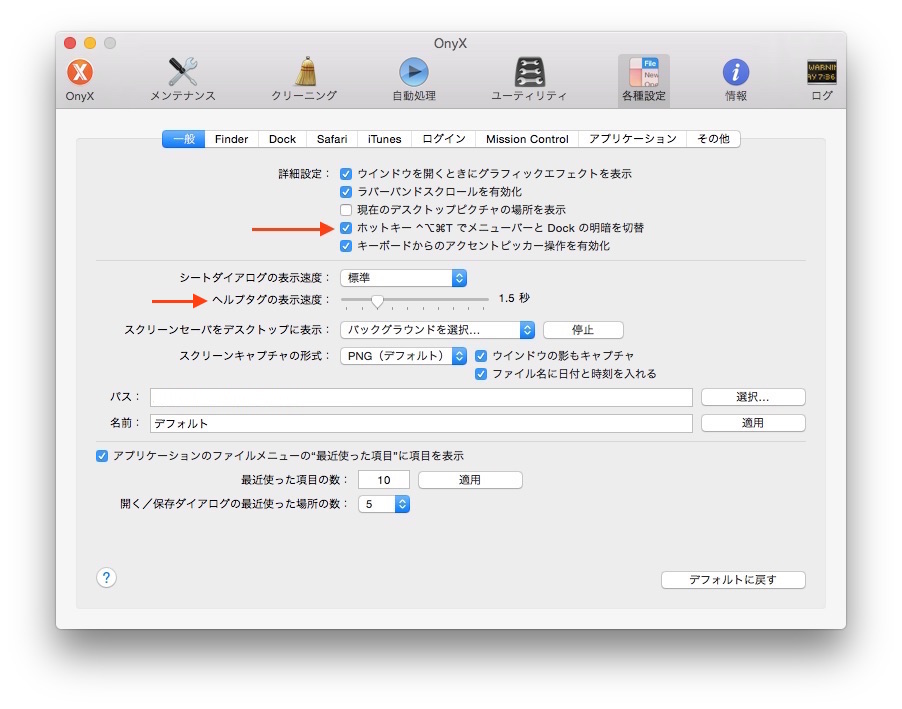Switch to the その他 tab
Image resolution: width=902 pixels, height=709 pixels.
point(713,139)
